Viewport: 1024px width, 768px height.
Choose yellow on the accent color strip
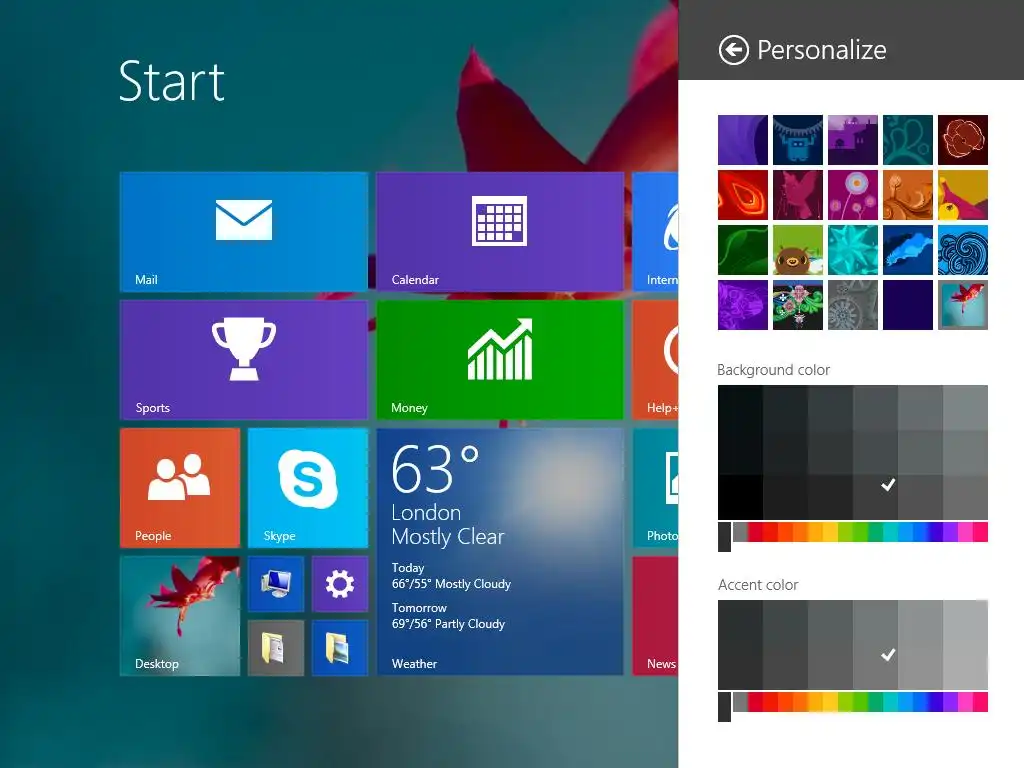tap(829, 702)
